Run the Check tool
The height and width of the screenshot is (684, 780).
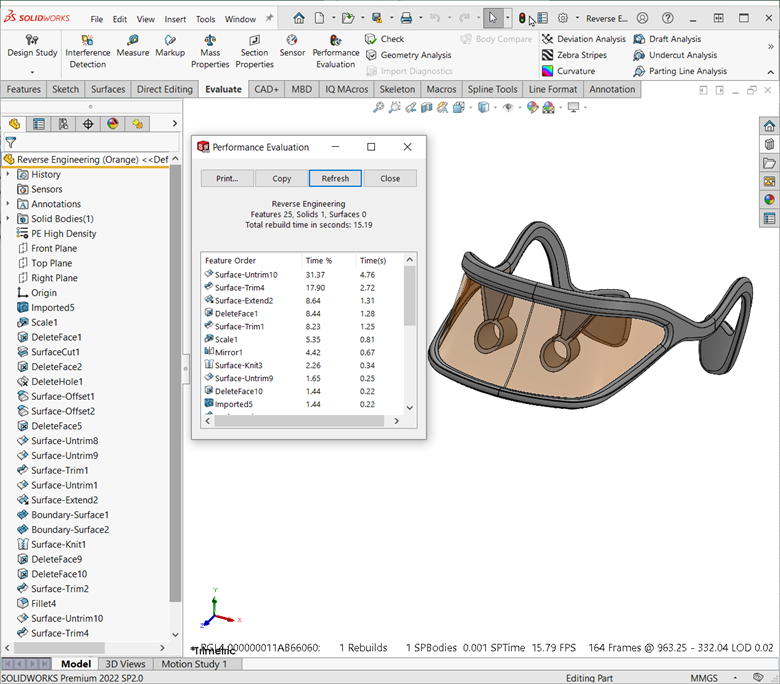tap(385, 39)
